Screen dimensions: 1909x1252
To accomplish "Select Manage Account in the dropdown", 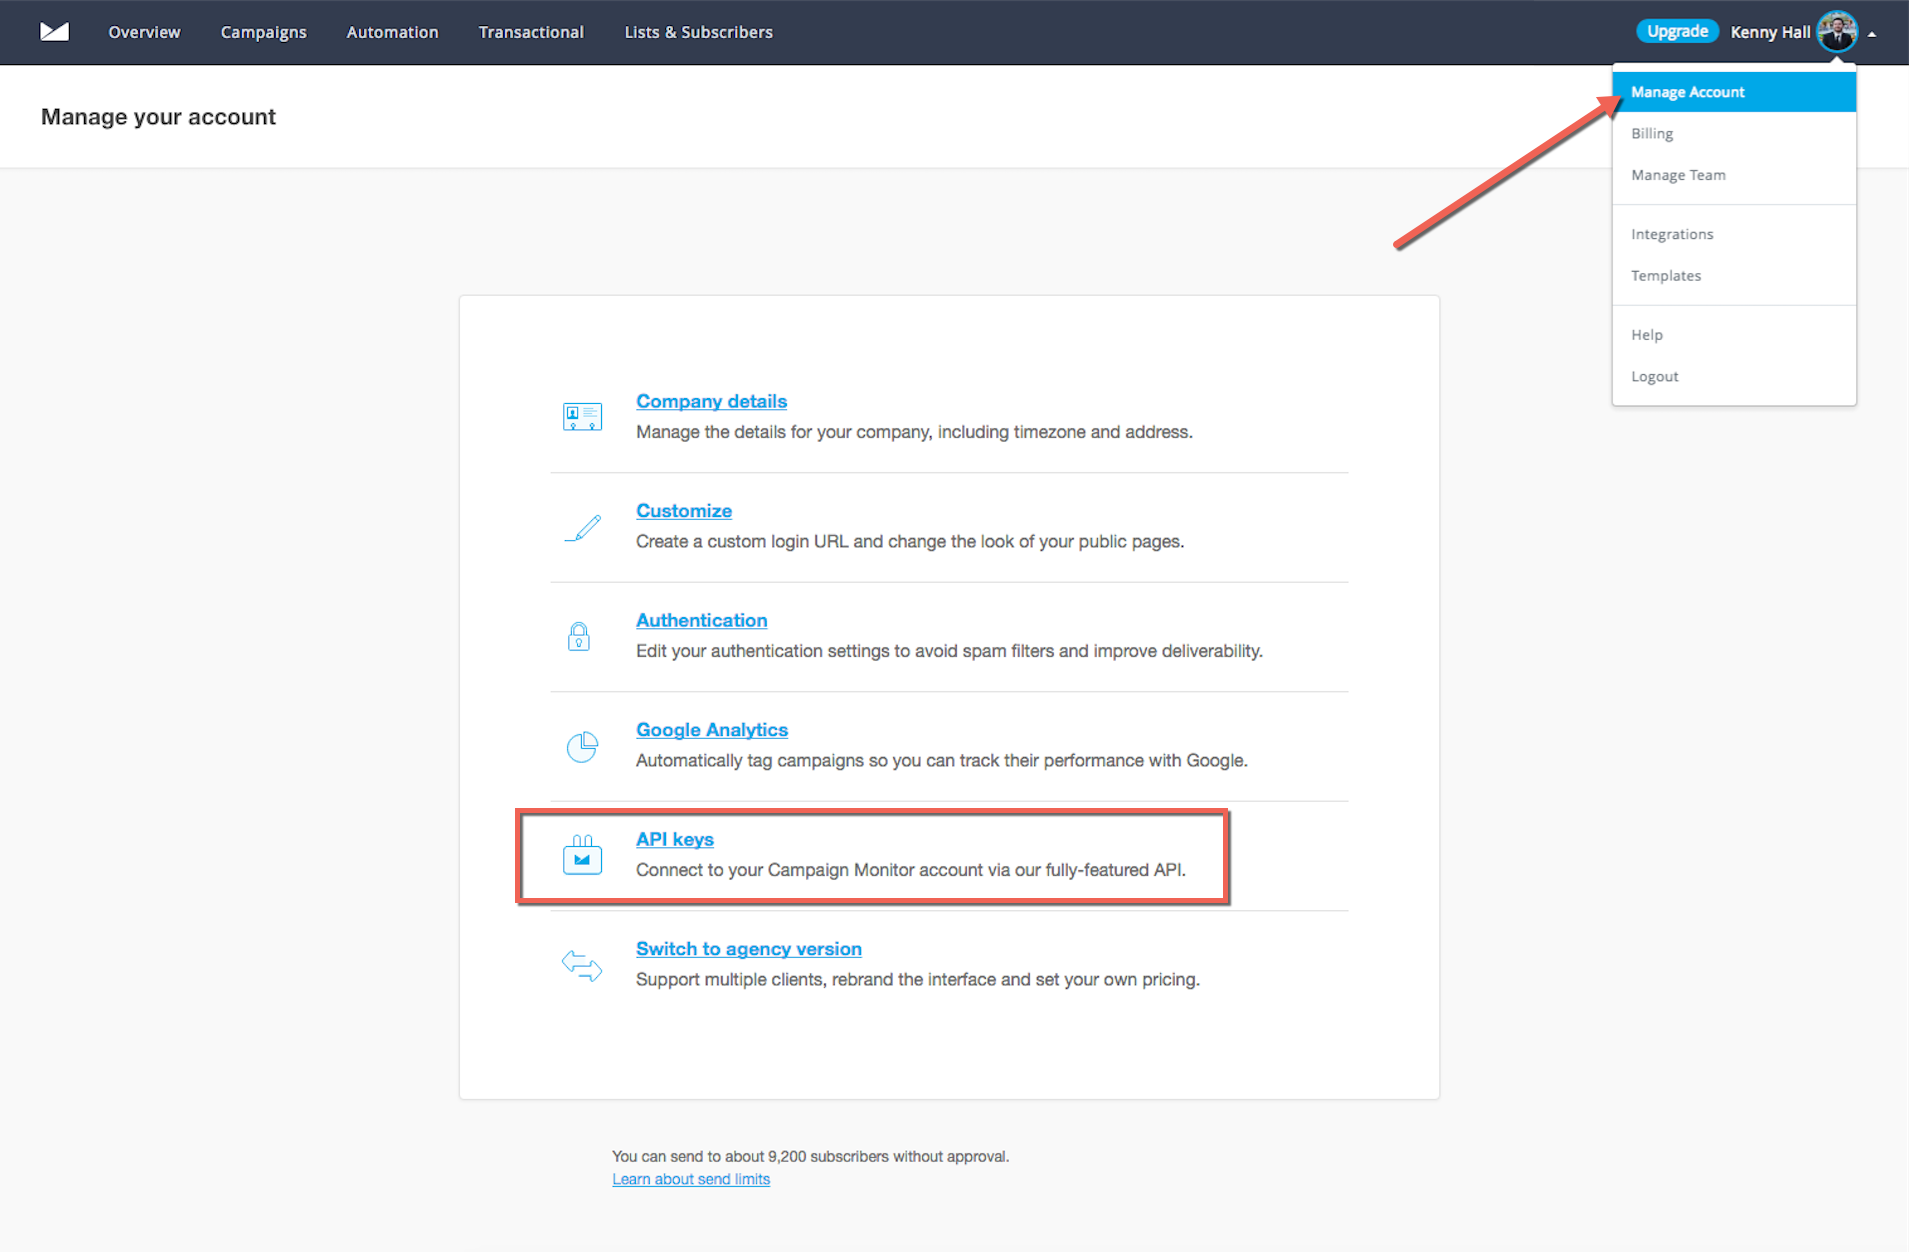I will (1688, 92).
